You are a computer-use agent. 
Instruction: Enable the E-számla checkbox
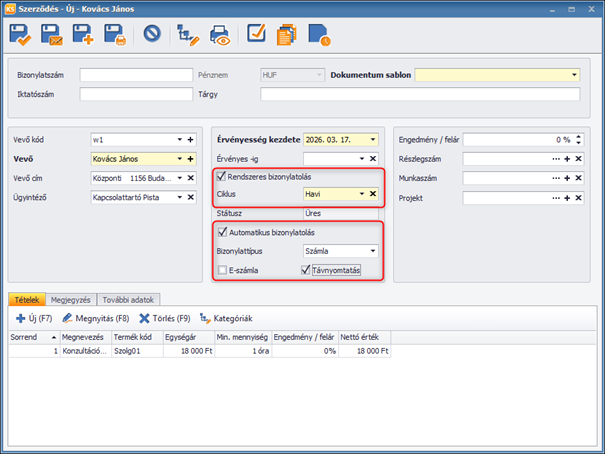point(222,270)
